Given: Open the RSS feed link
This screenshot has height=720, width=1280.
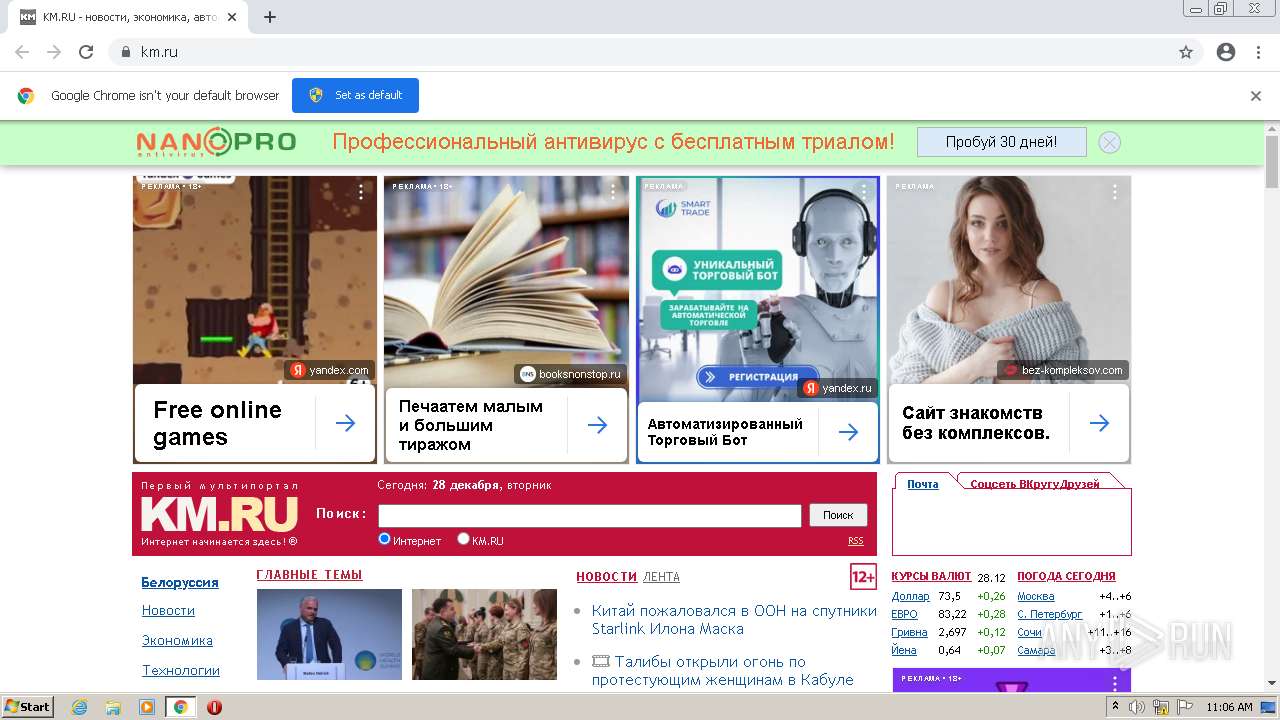Looking at the screenshot, I should (x=856, y=541).
